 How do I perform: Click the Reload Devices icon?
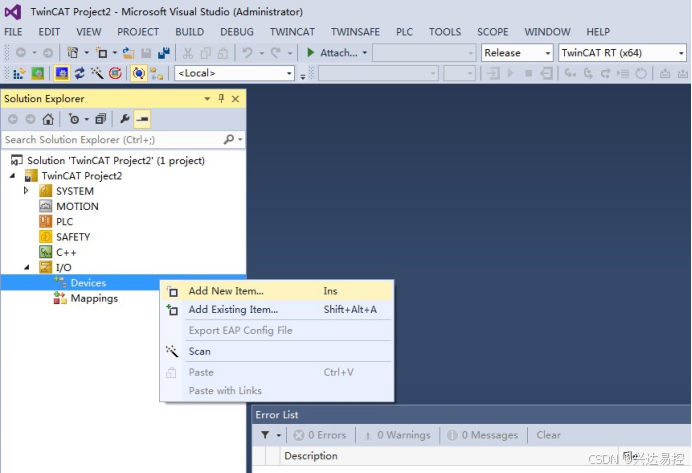(x=79, y=73)
